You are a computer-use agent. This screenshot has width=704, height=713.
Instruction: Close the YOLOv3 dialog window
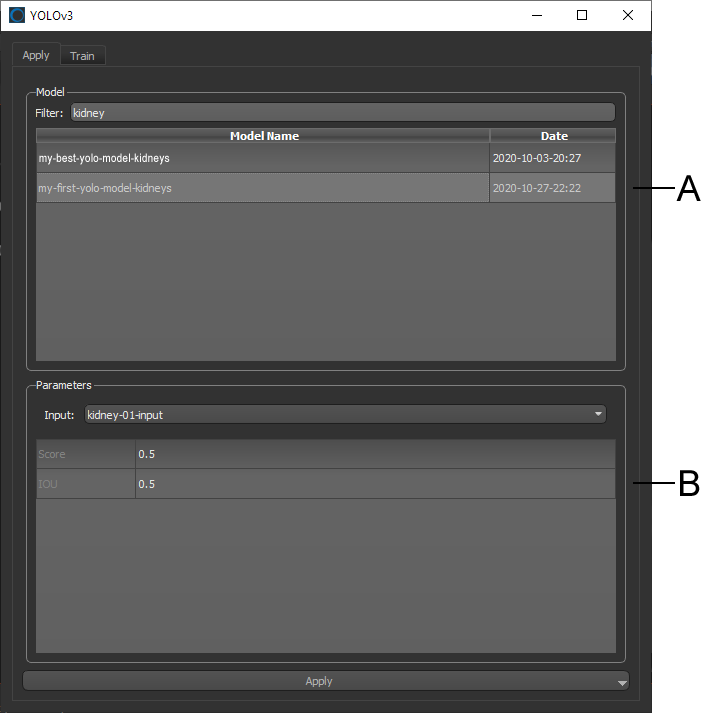(x=627, y=15)
